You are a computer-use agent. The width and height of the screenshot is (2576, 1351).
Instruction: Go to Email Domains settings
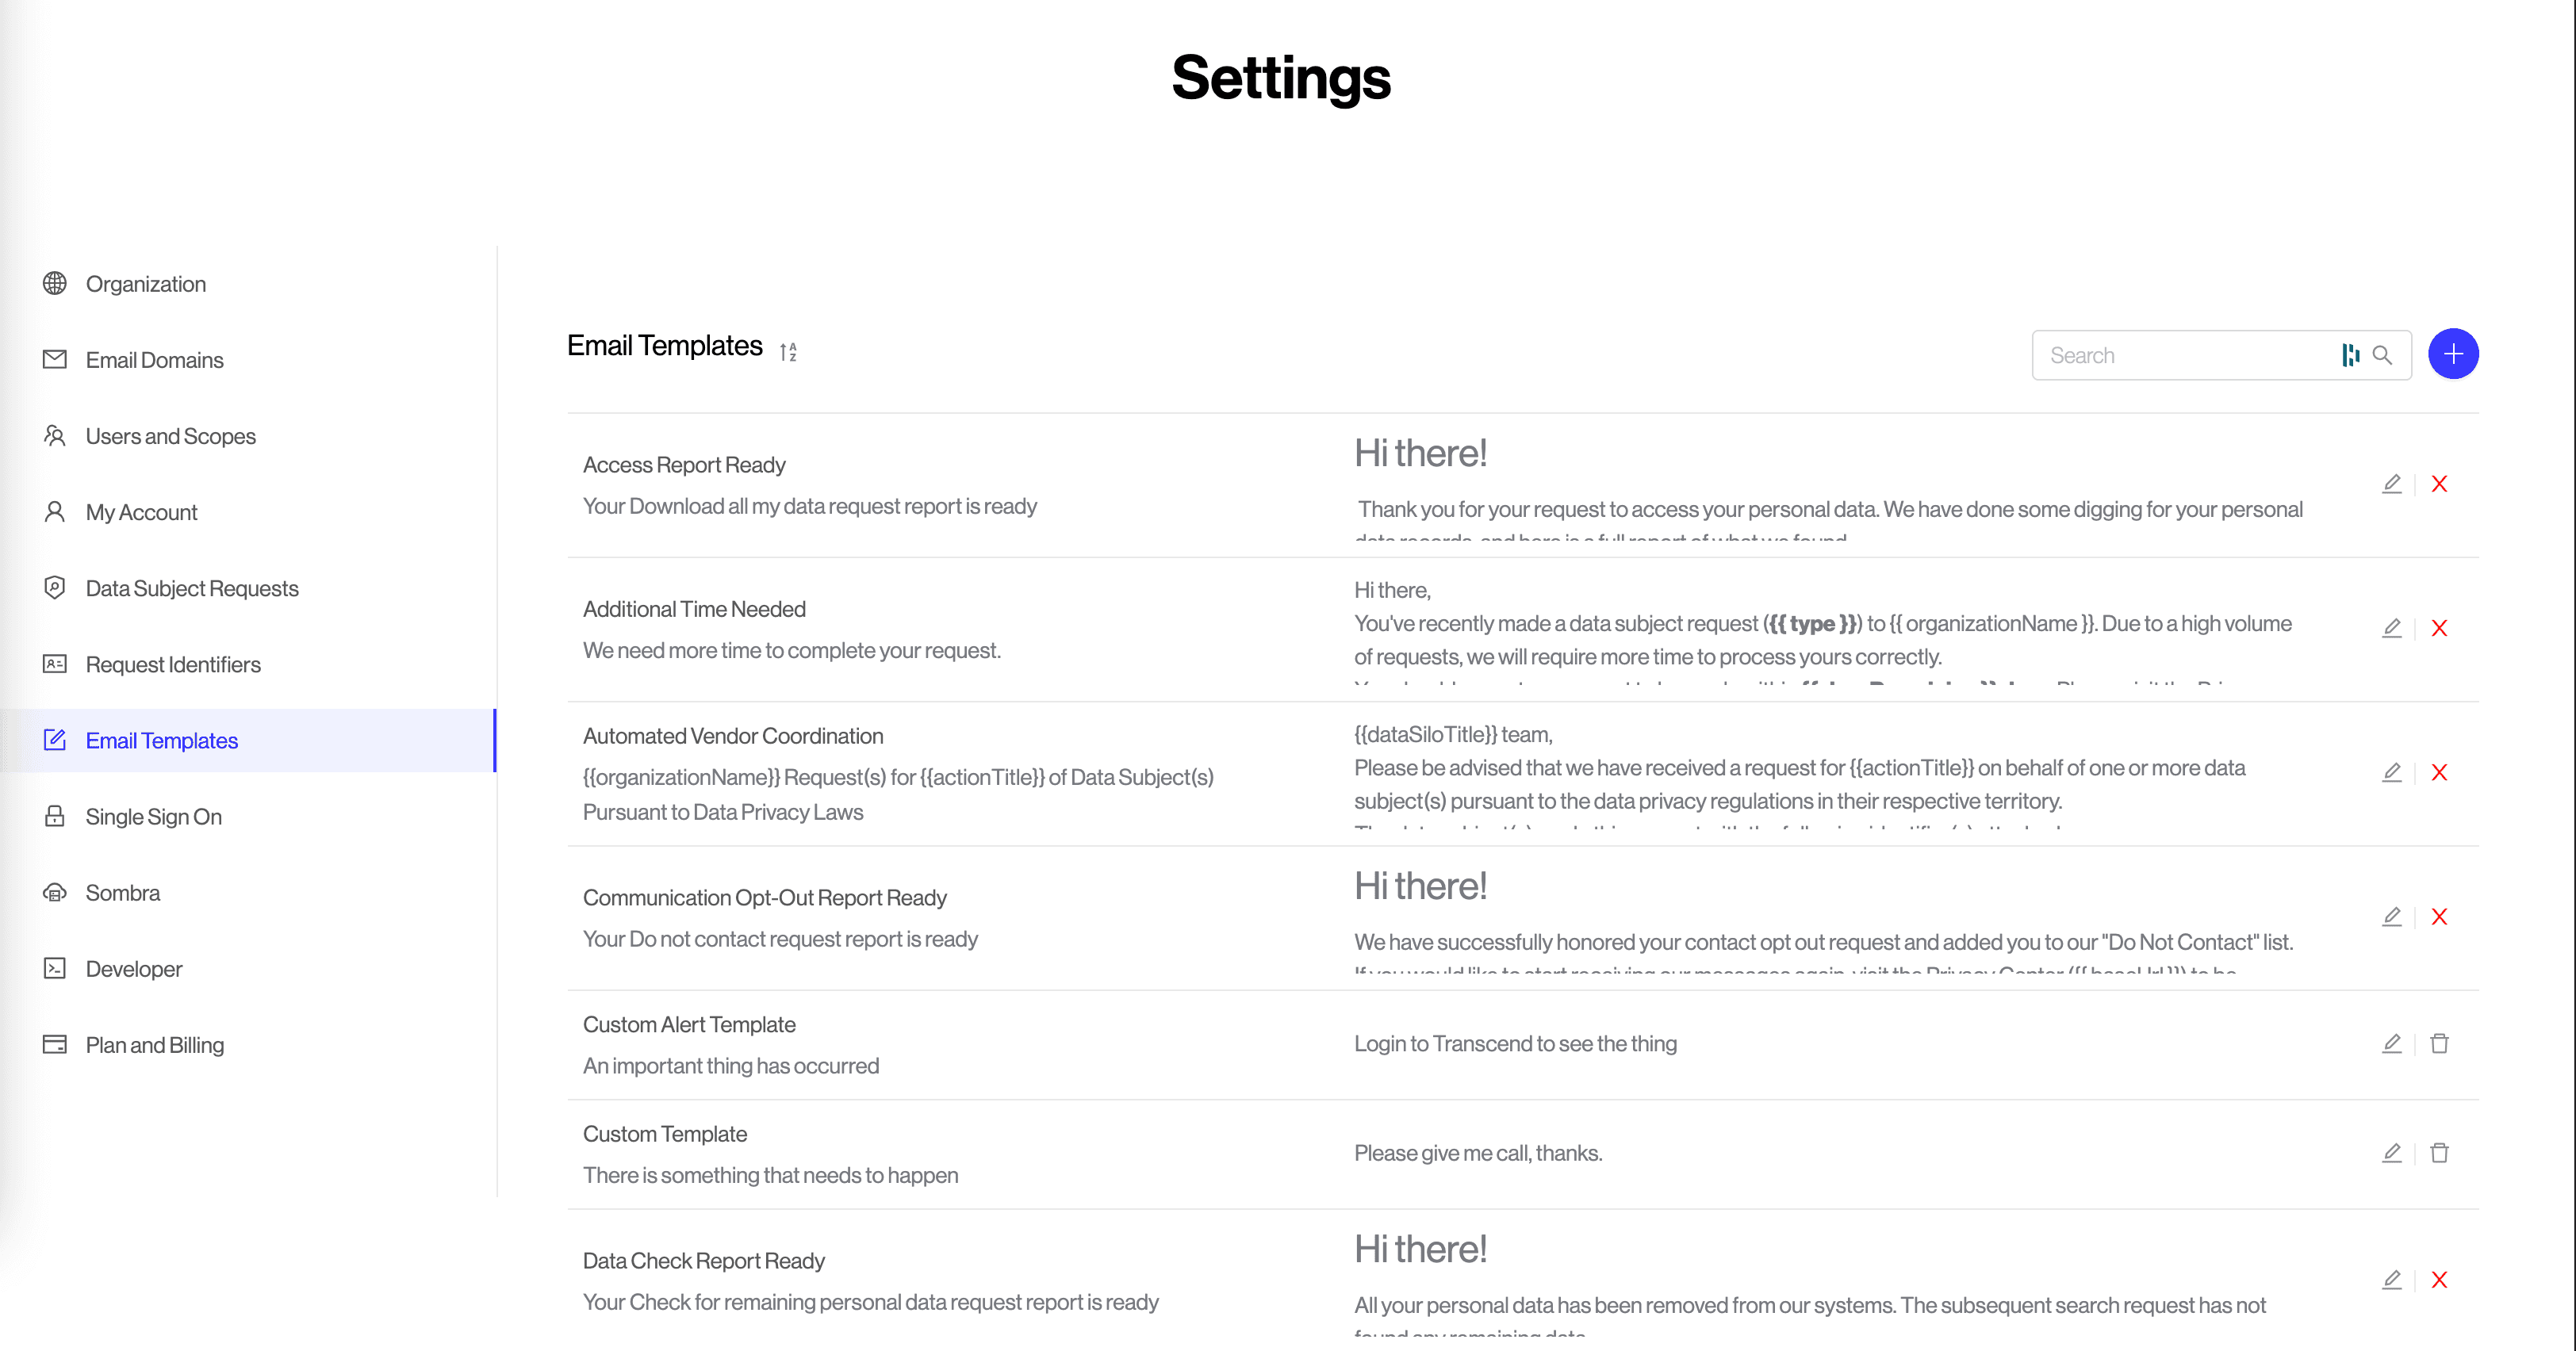point(154,360)
